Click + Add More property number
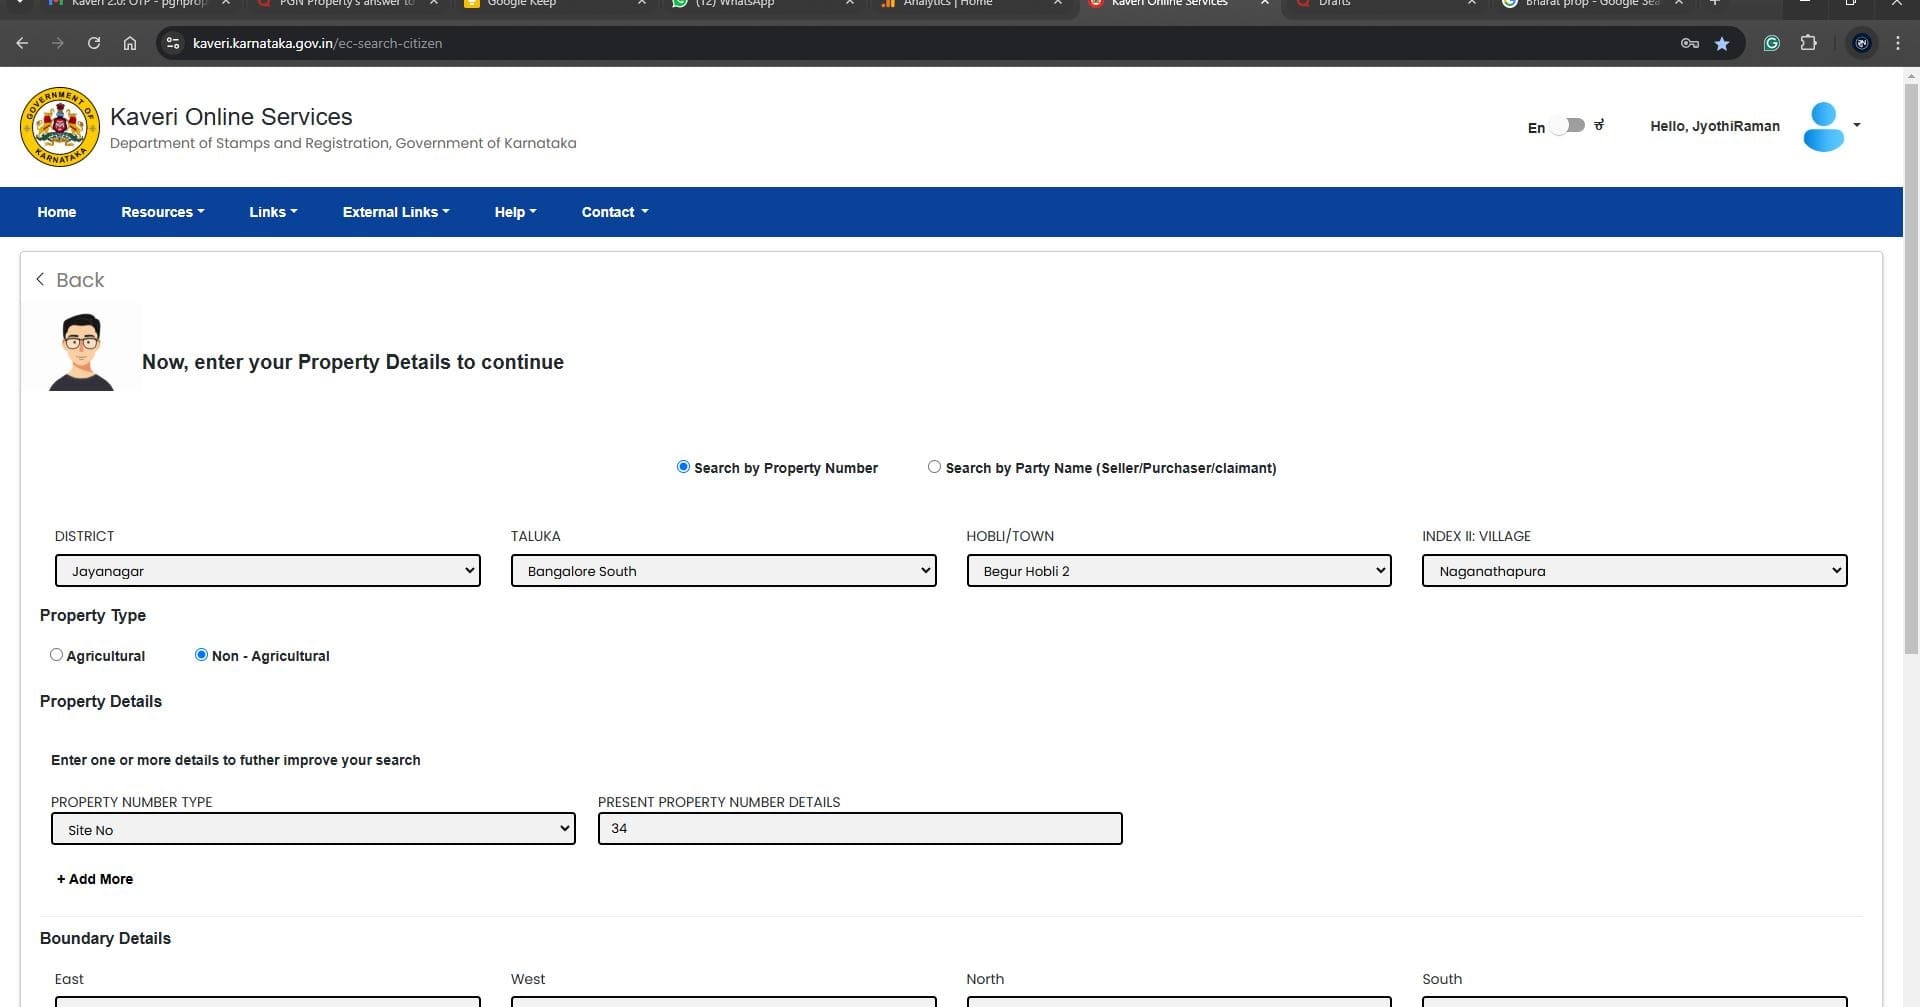 click(x=95, y=879)
